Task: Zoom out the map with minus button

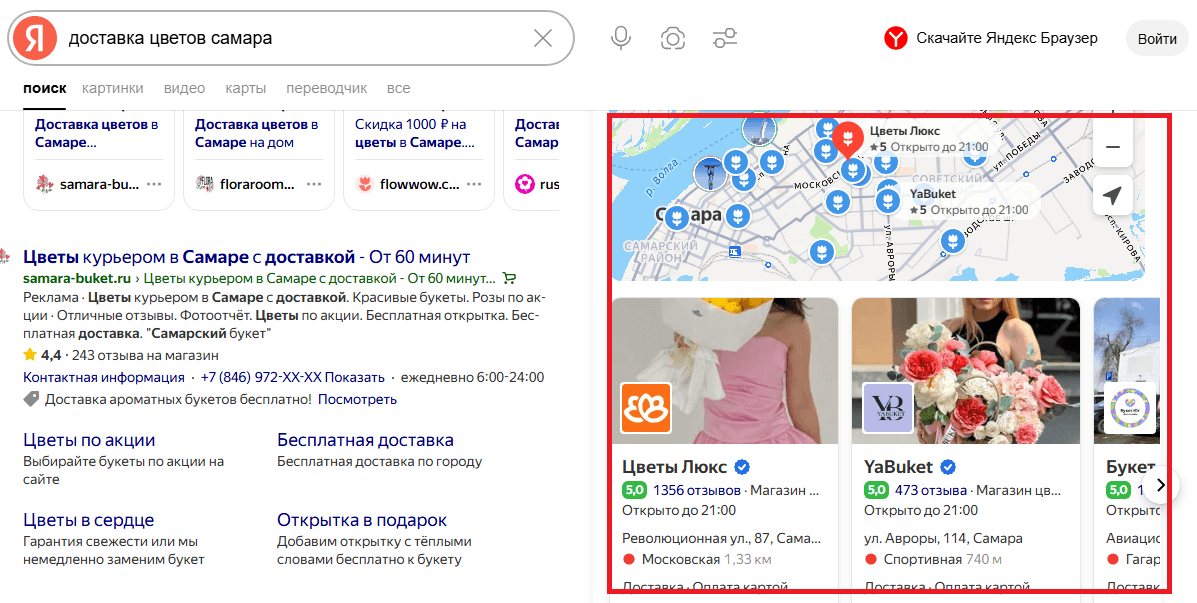Action: tap(1112, 147)
